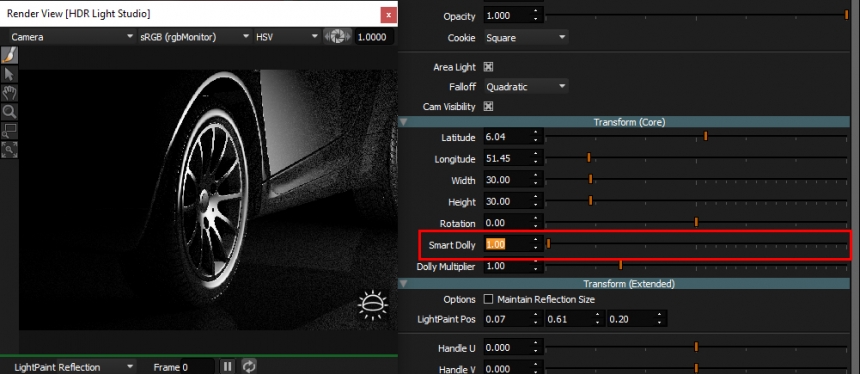Screen dimensions: 860x374
Task: Select the LightPaint brush tool
Action: click(x=9, y=55)
